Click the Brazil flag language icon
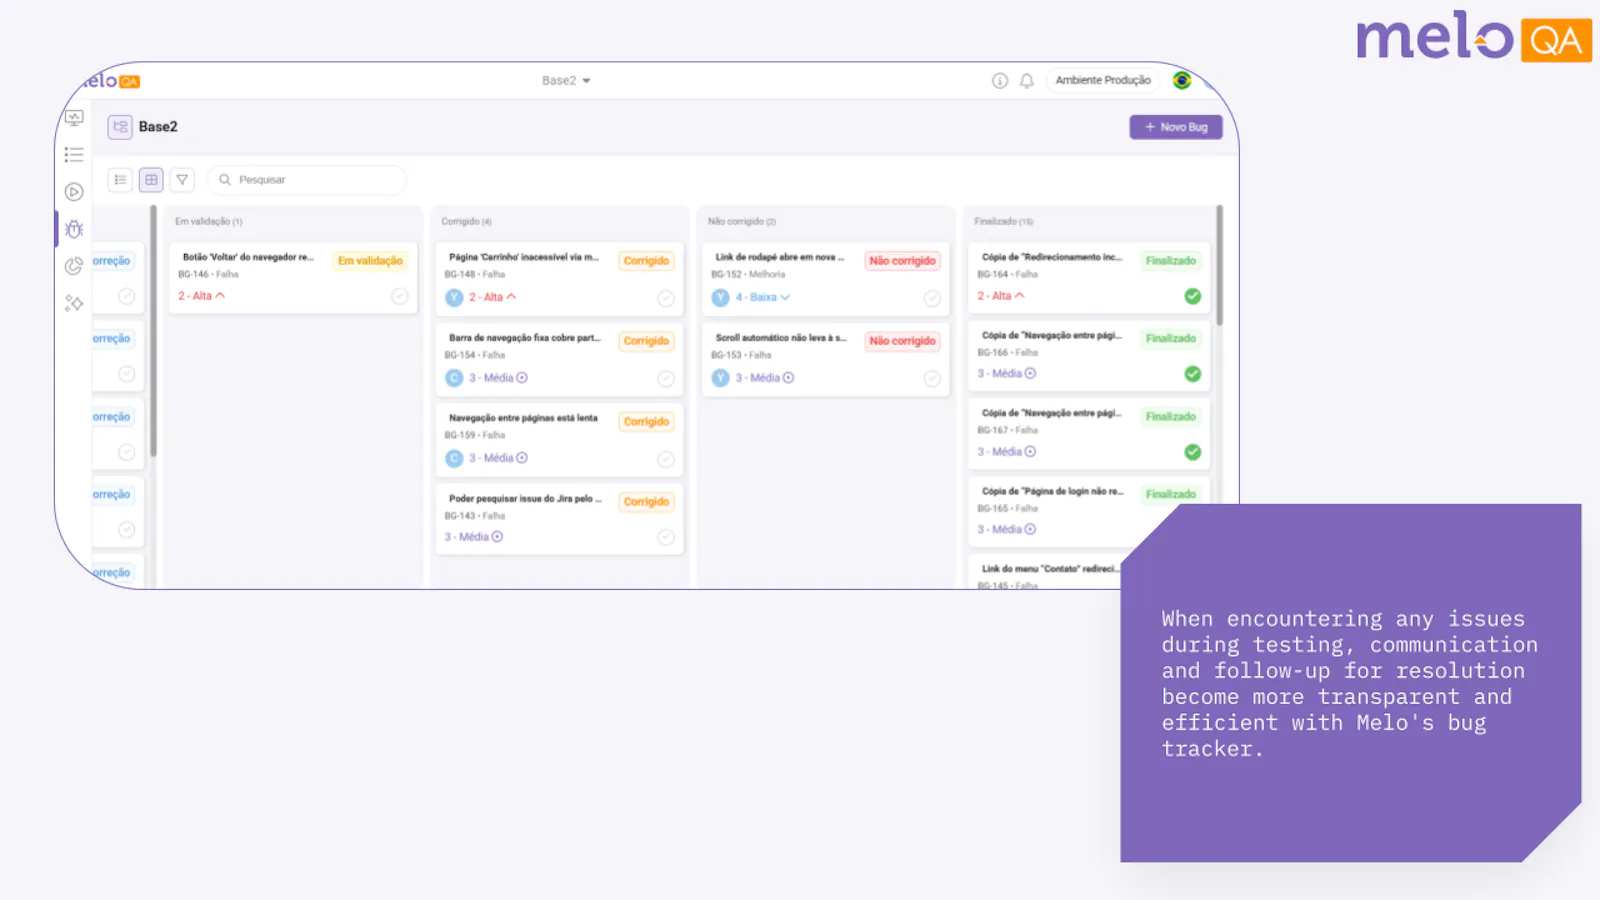The image size is (1600, 900). point(1182,80)
